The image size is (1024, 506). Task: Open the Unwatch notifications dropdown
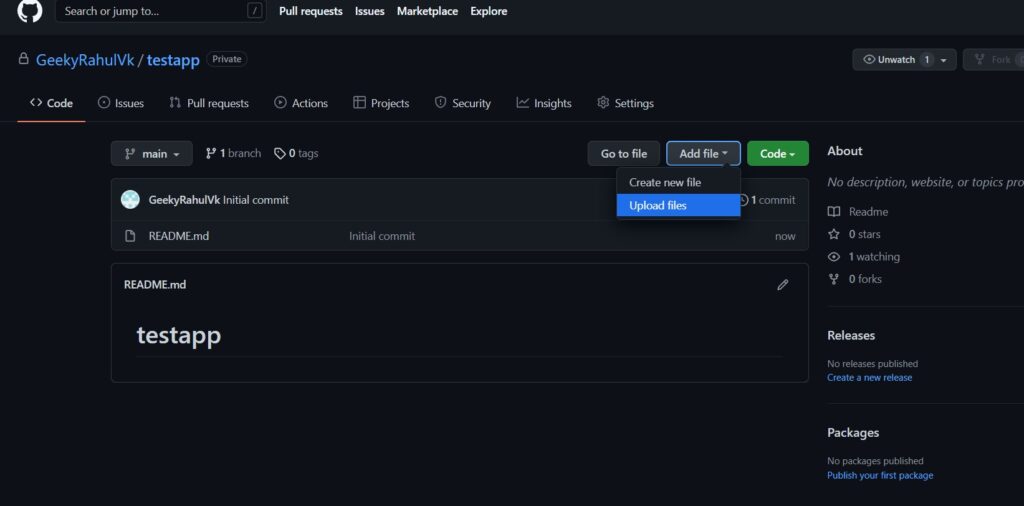[904, 59]
